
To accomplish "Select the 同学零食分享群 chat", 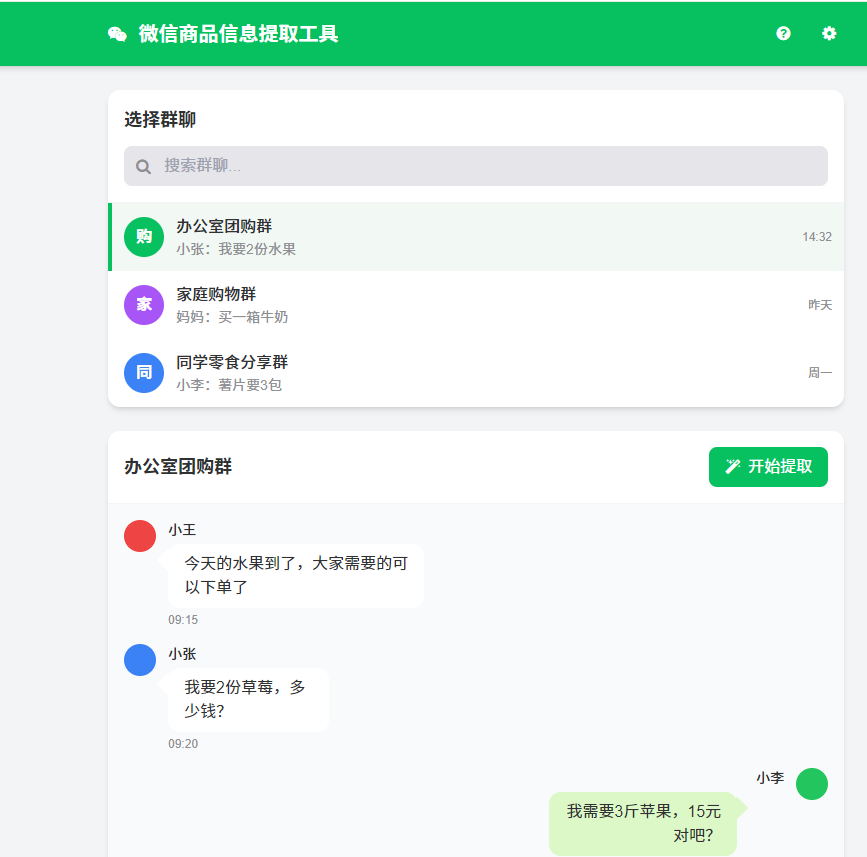I will [x=476, y=373].
